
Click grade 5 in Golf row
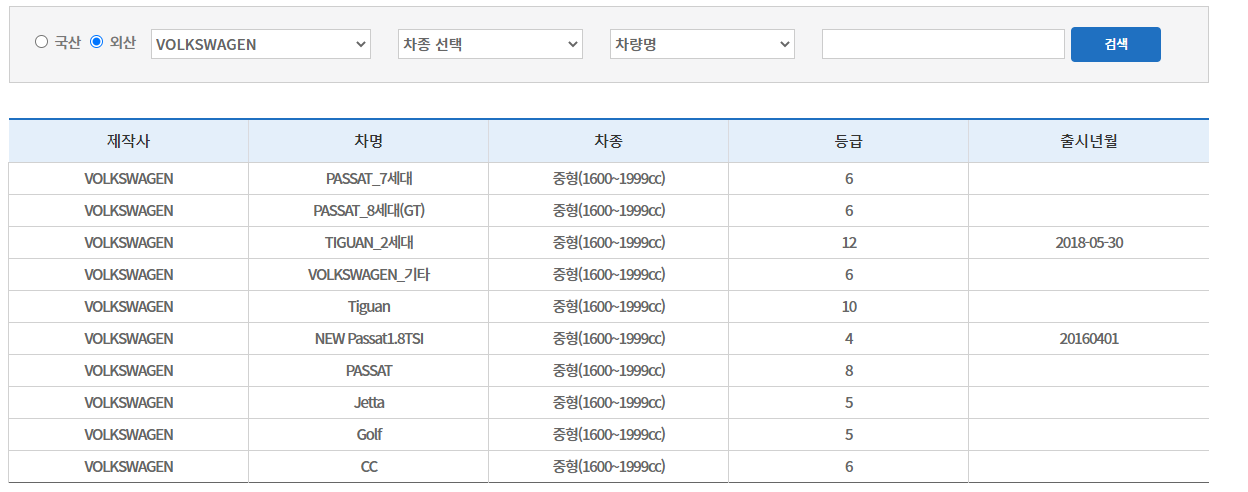coord(849,435)
